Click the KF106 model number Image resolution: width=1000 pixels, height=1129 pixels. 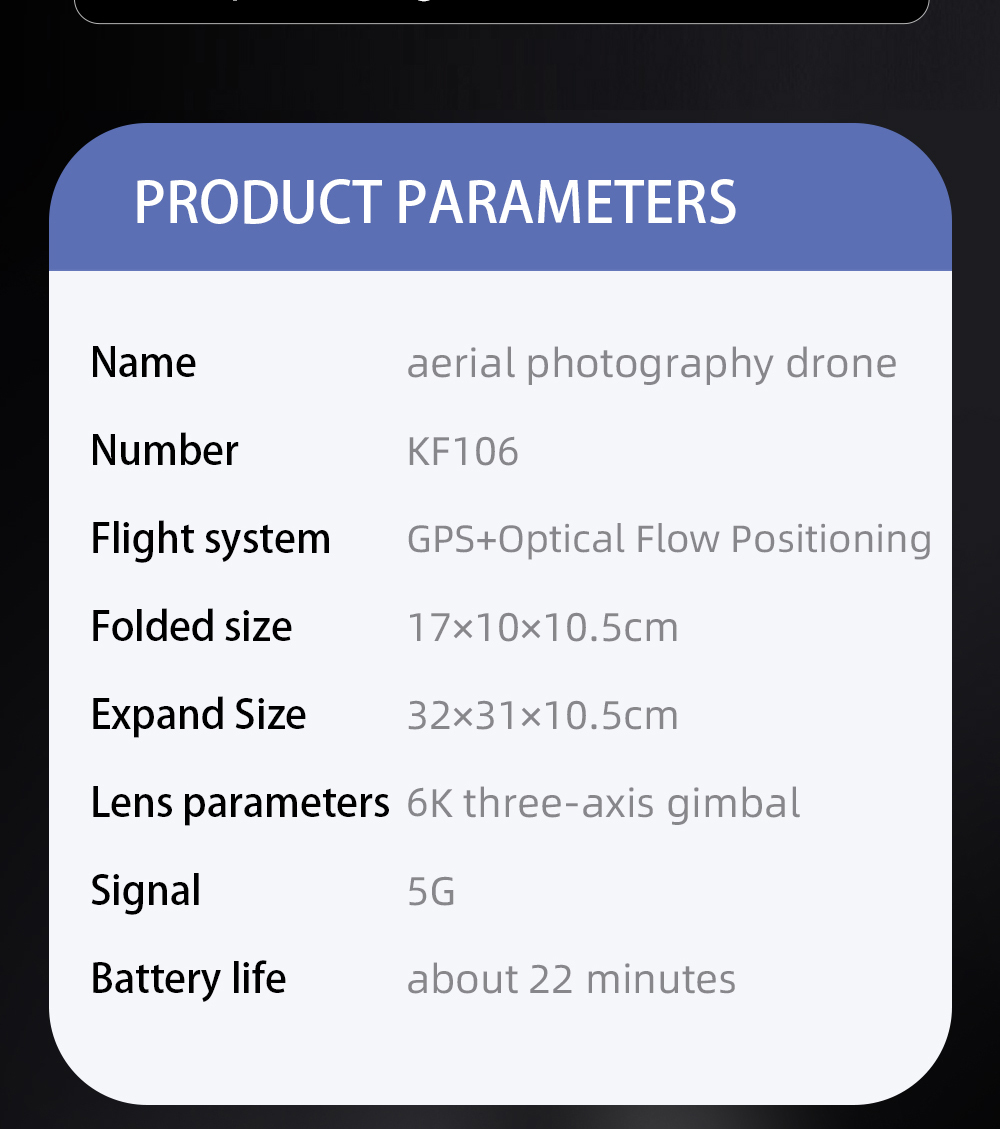pos(462,452)
